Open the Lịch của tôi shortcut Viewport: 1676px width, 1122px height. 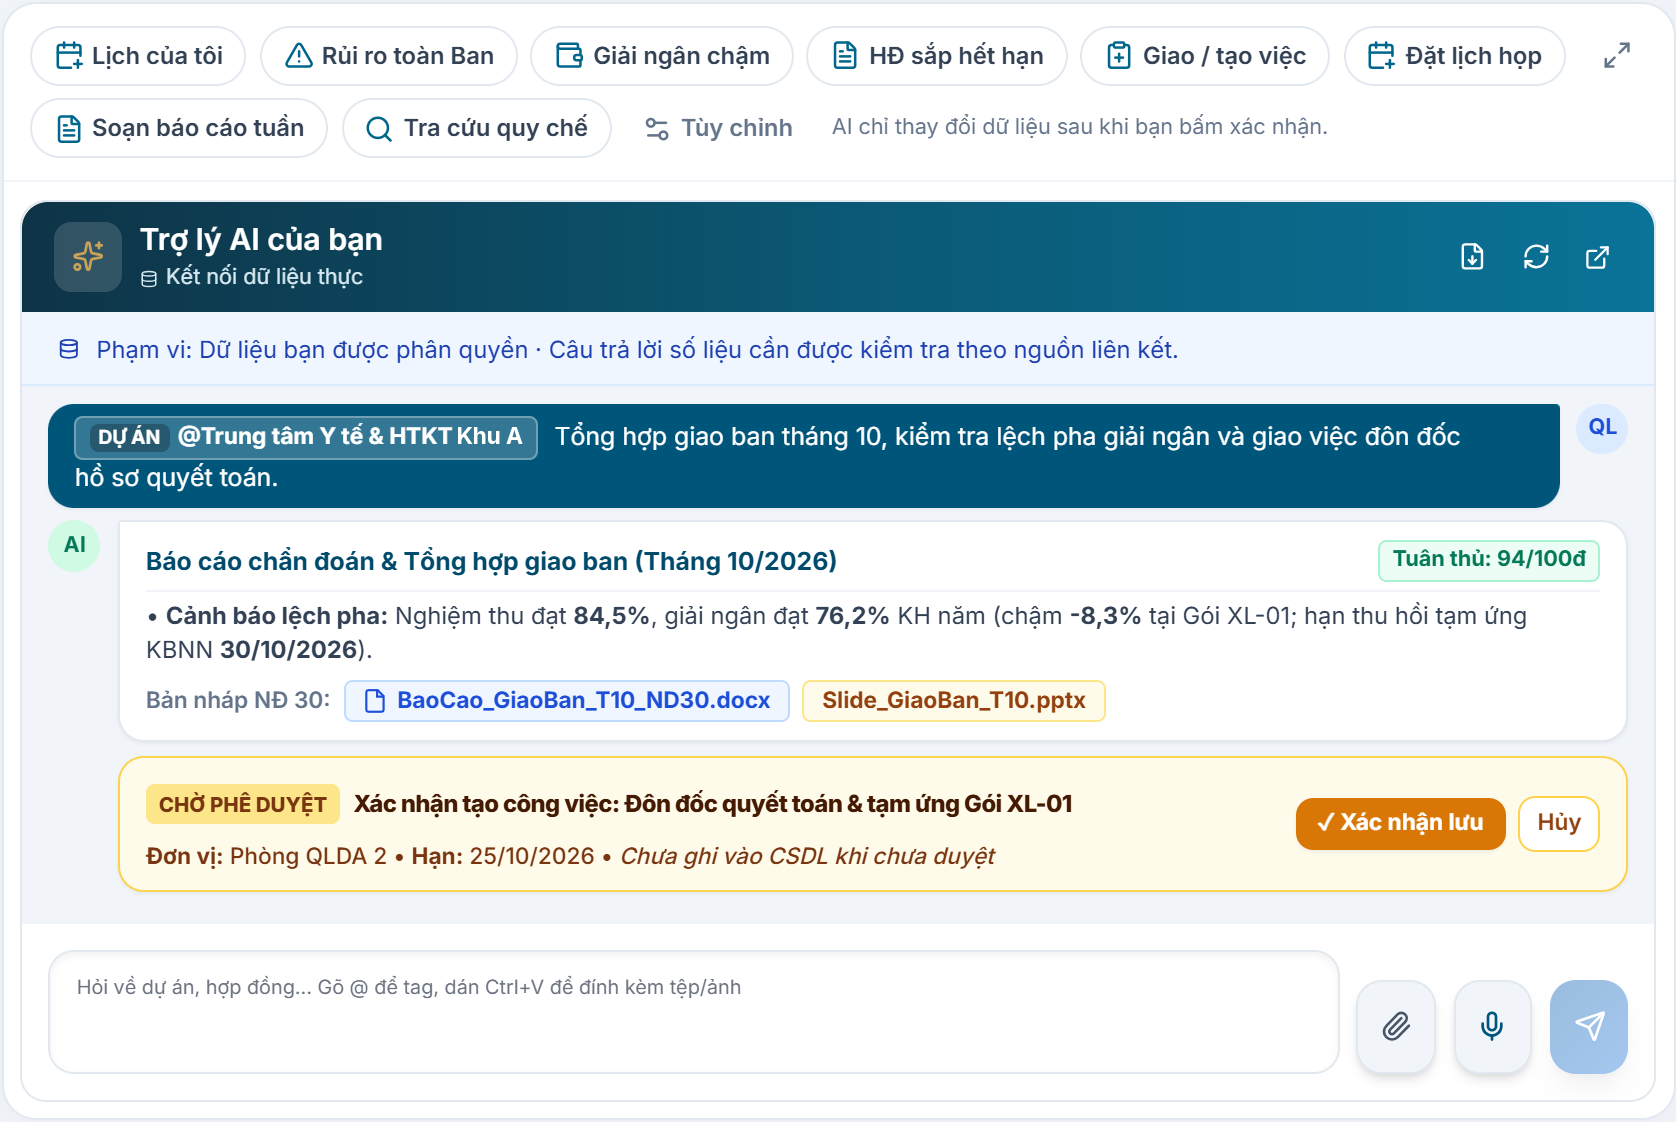click(138, 56)
